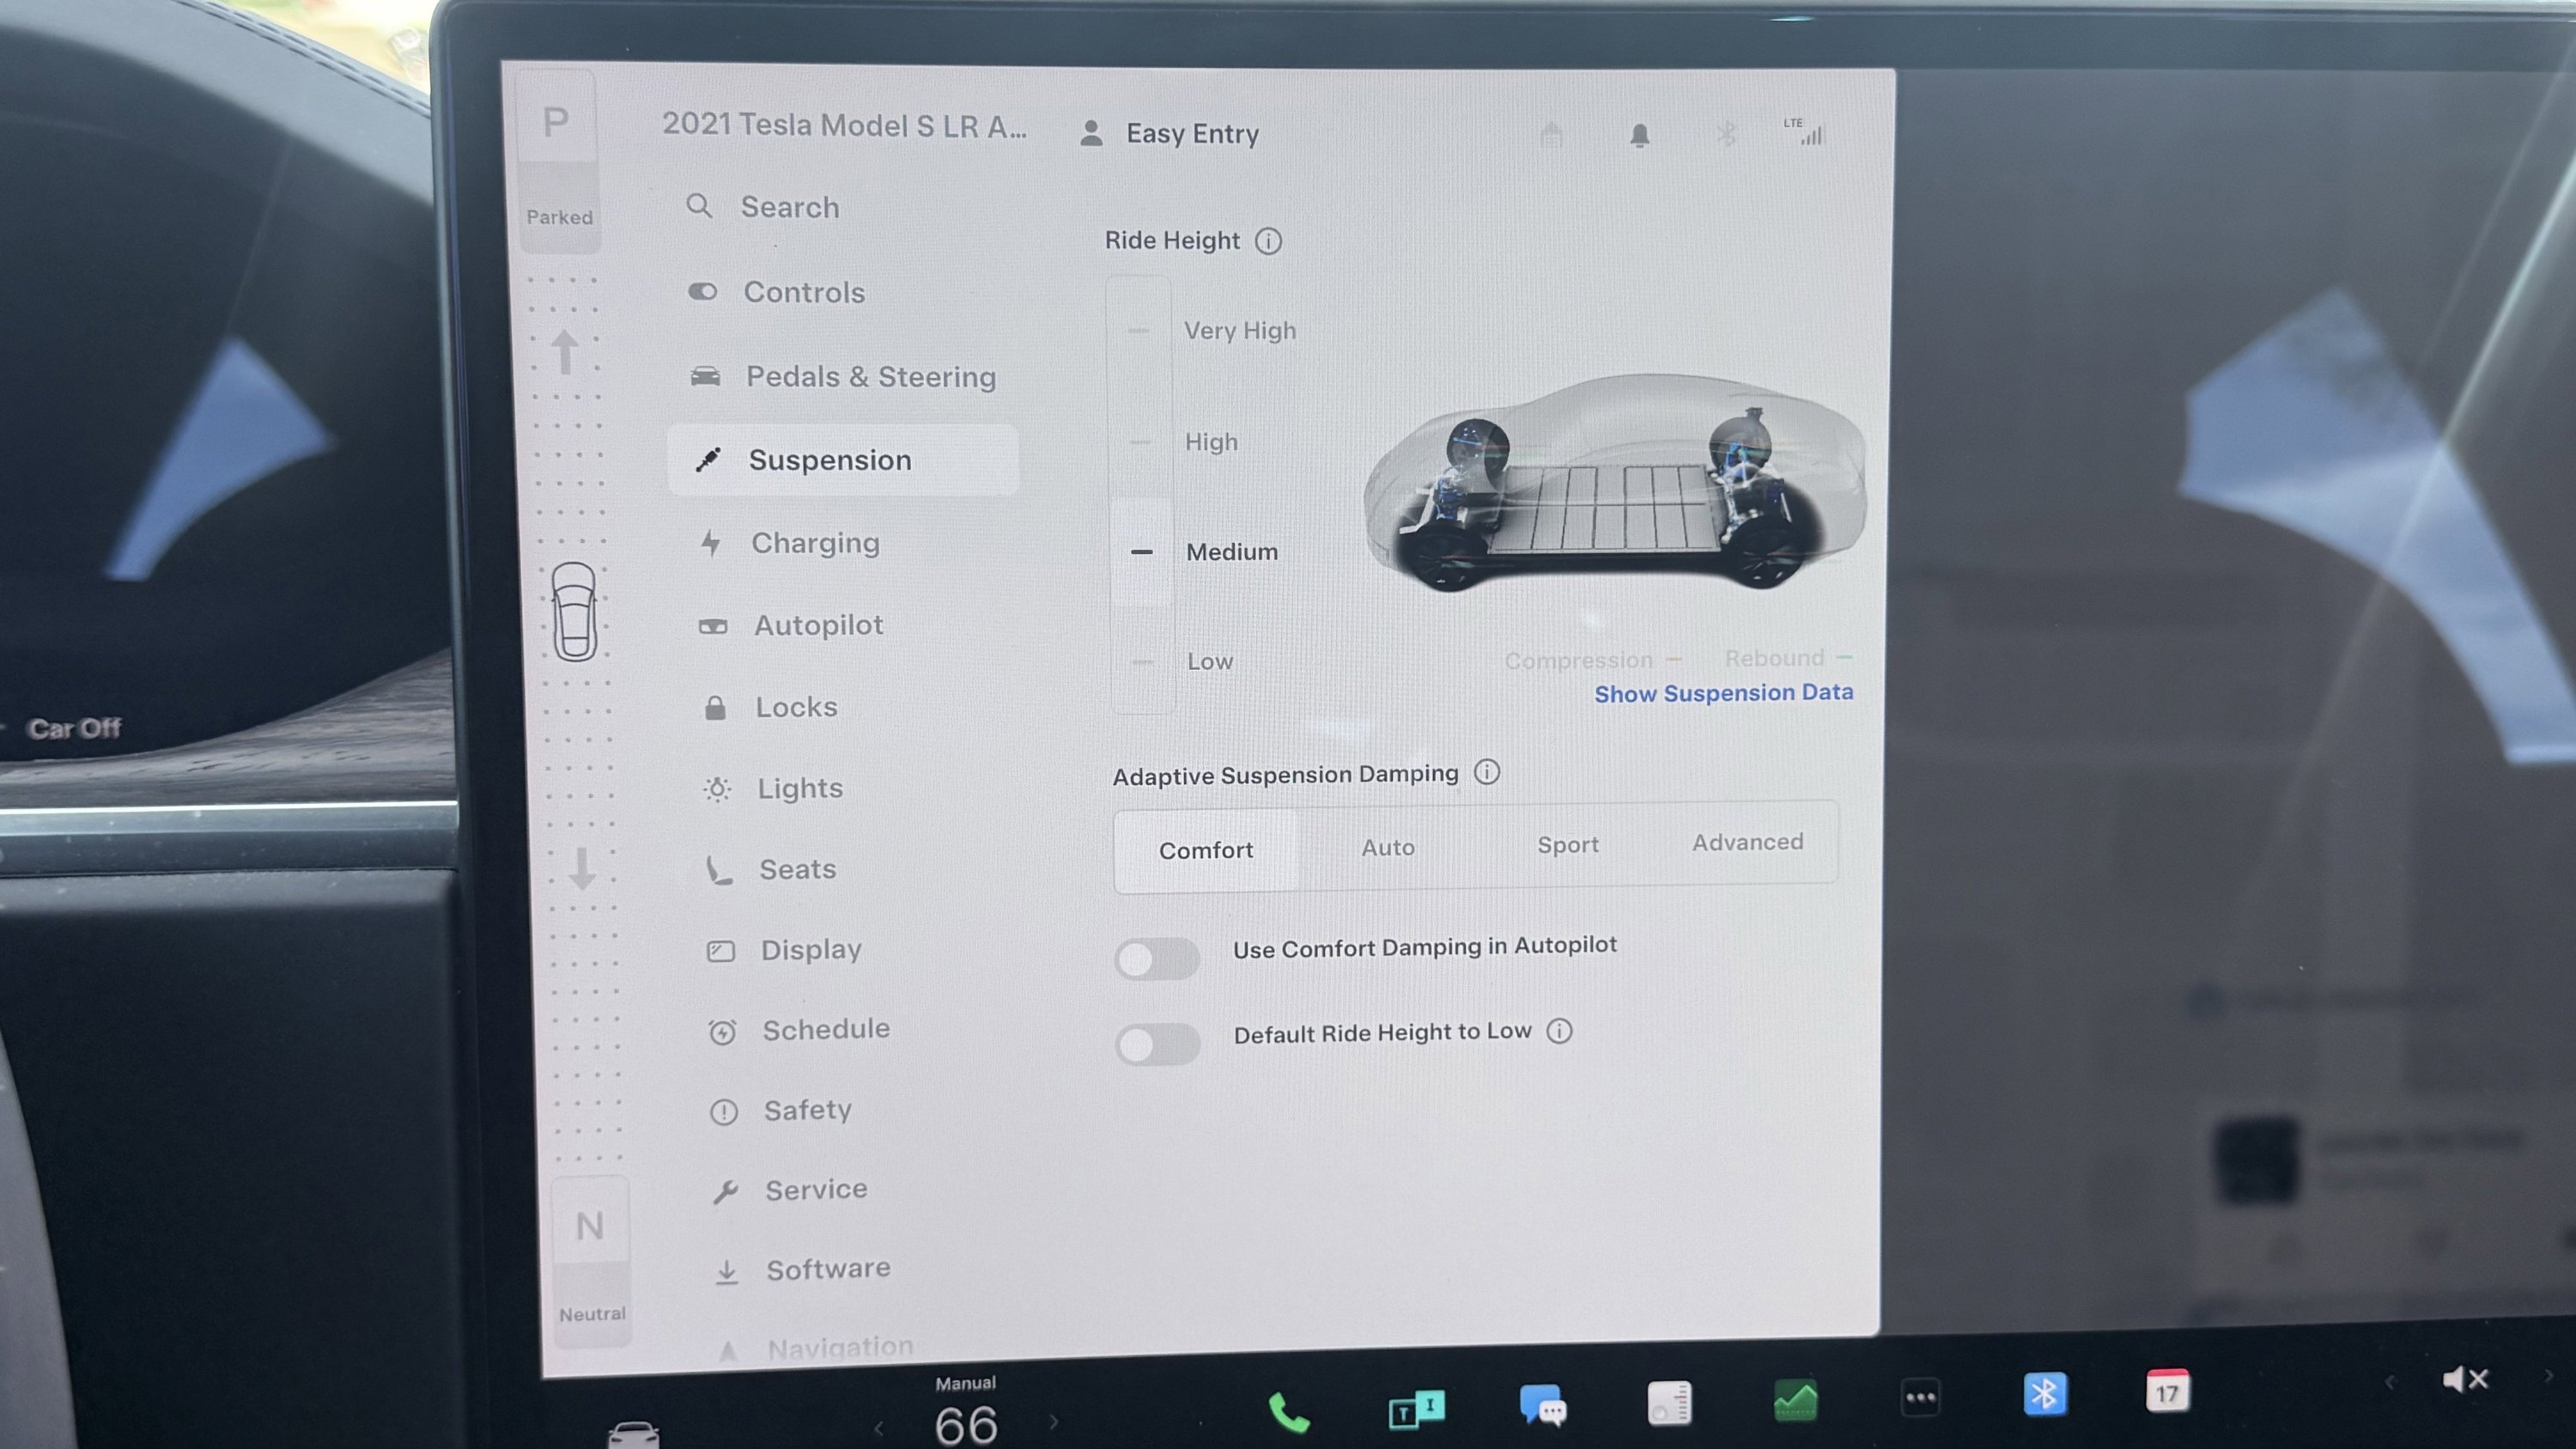This screenshot has width=2576, height=1449.
Task: Set ride height to High on the slider
Action: [x=1140, y=441]
